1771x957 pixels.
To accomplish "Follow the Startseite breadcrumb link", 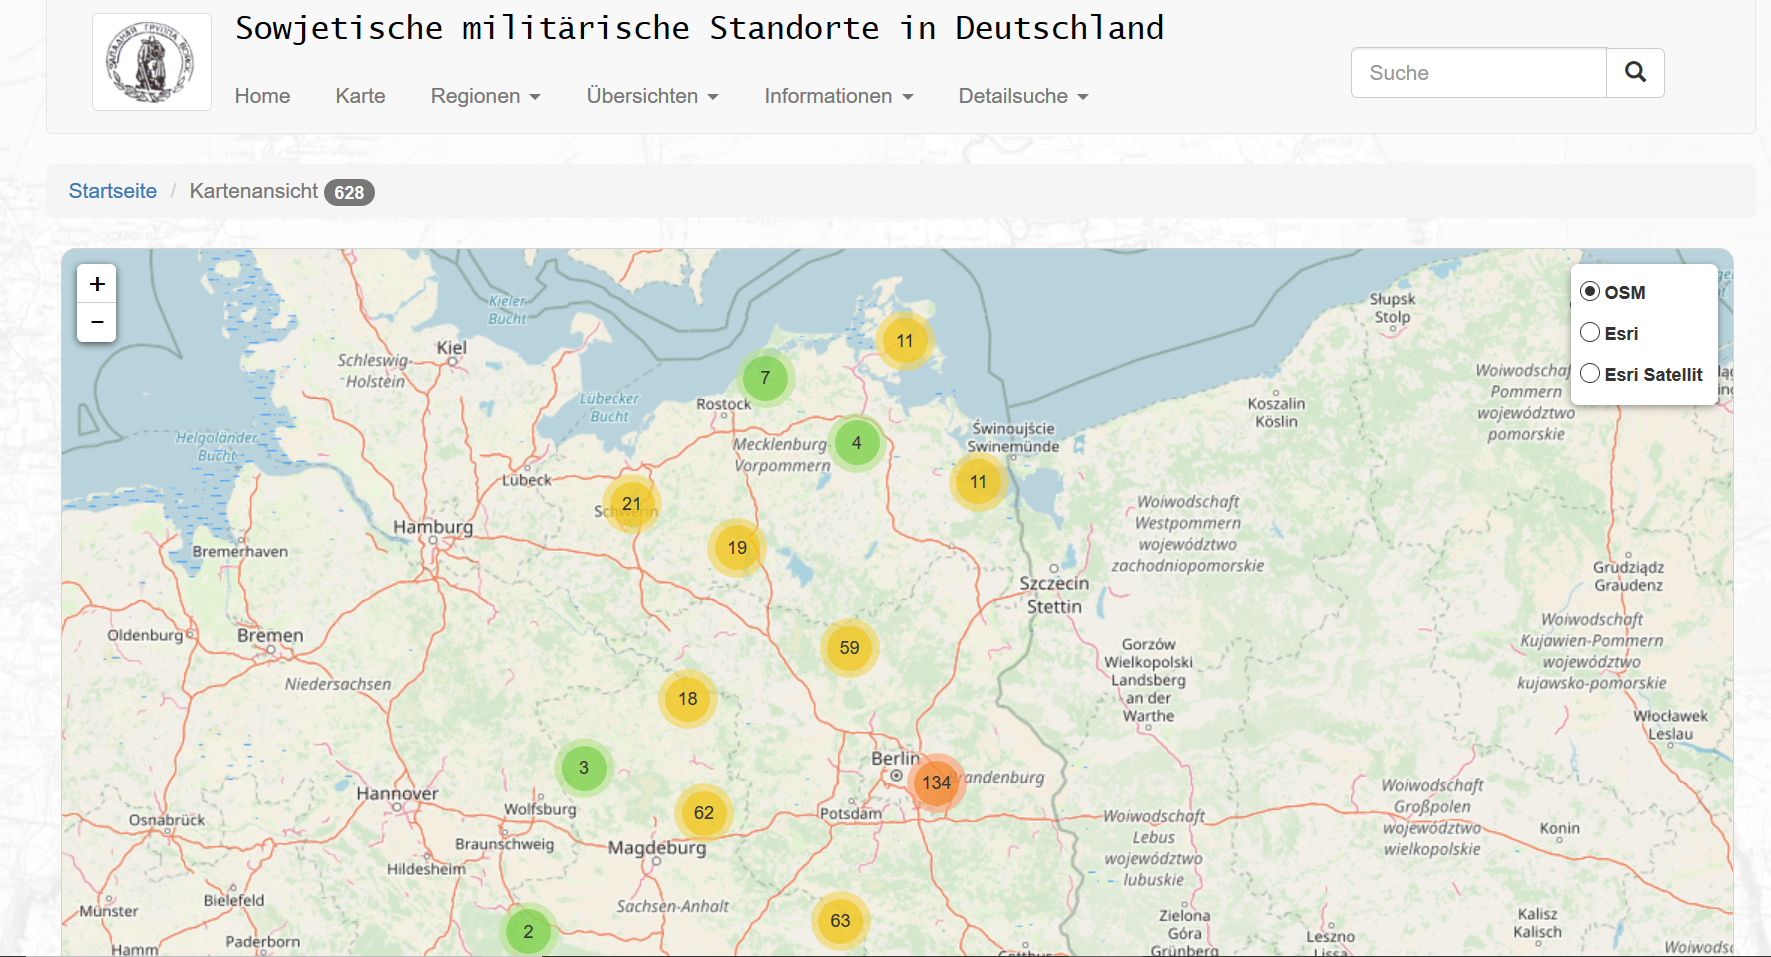I will coord(112,191).
